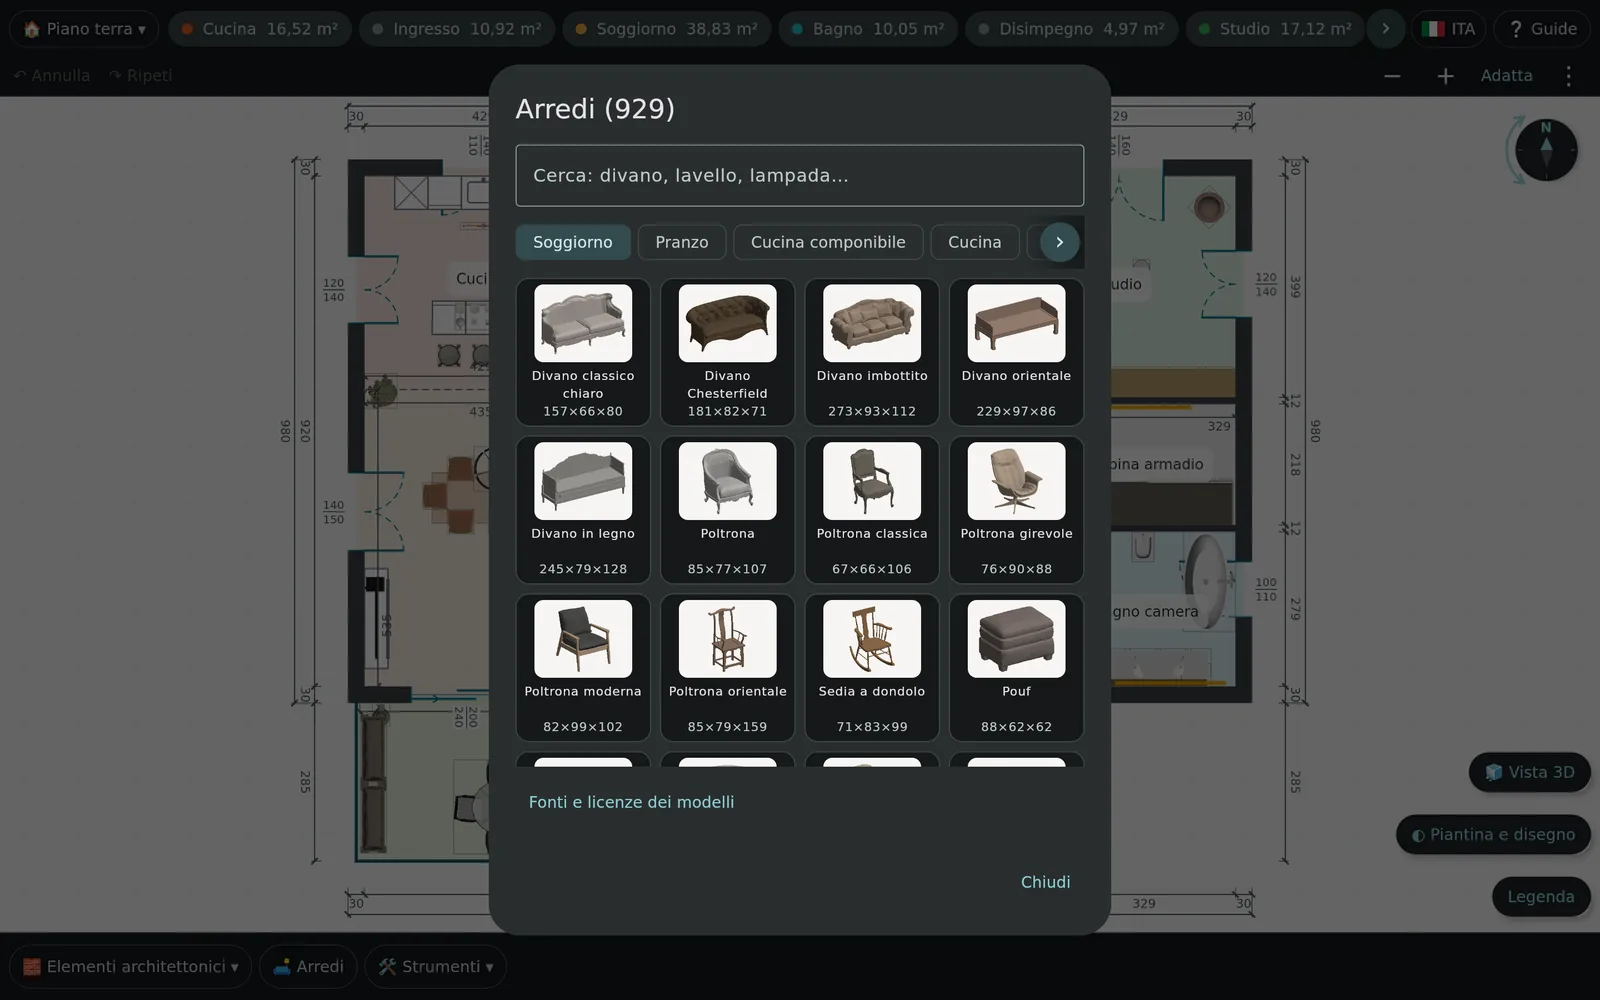Open the three-dot more options menu

(x=1568, y=76)
